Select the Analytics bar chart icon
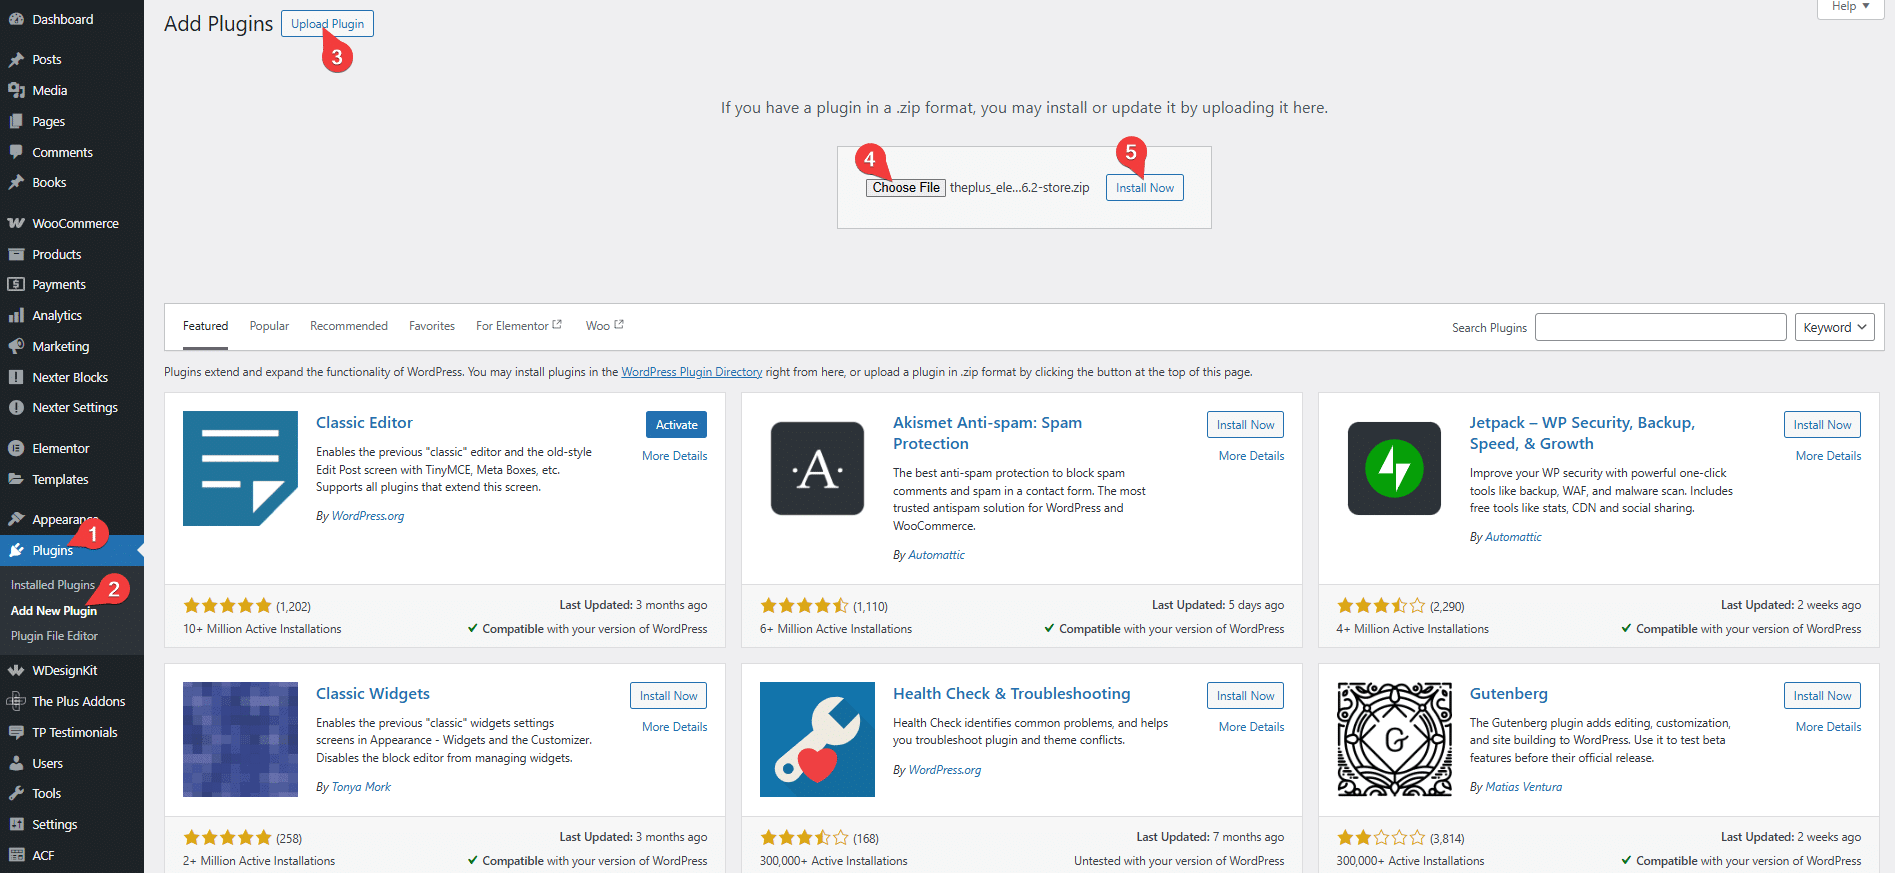 point(16,315)
